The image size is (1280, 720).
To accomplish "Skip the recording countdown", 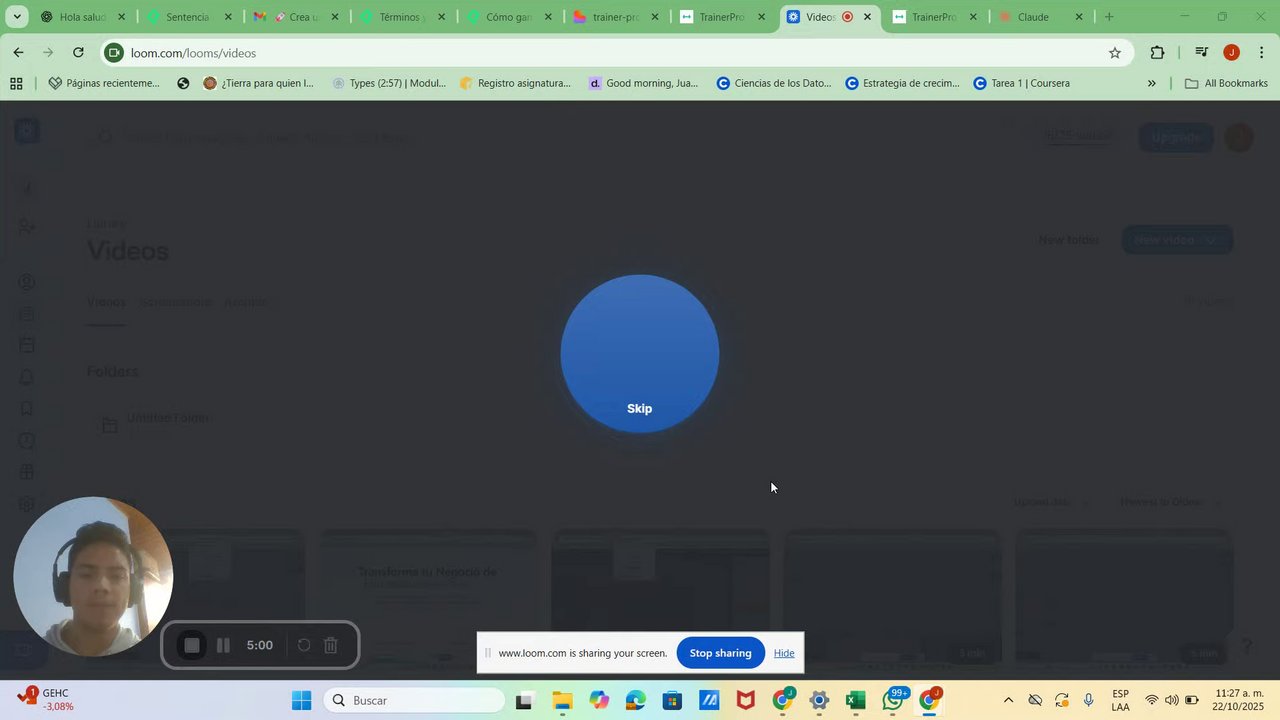I will 639,408.
